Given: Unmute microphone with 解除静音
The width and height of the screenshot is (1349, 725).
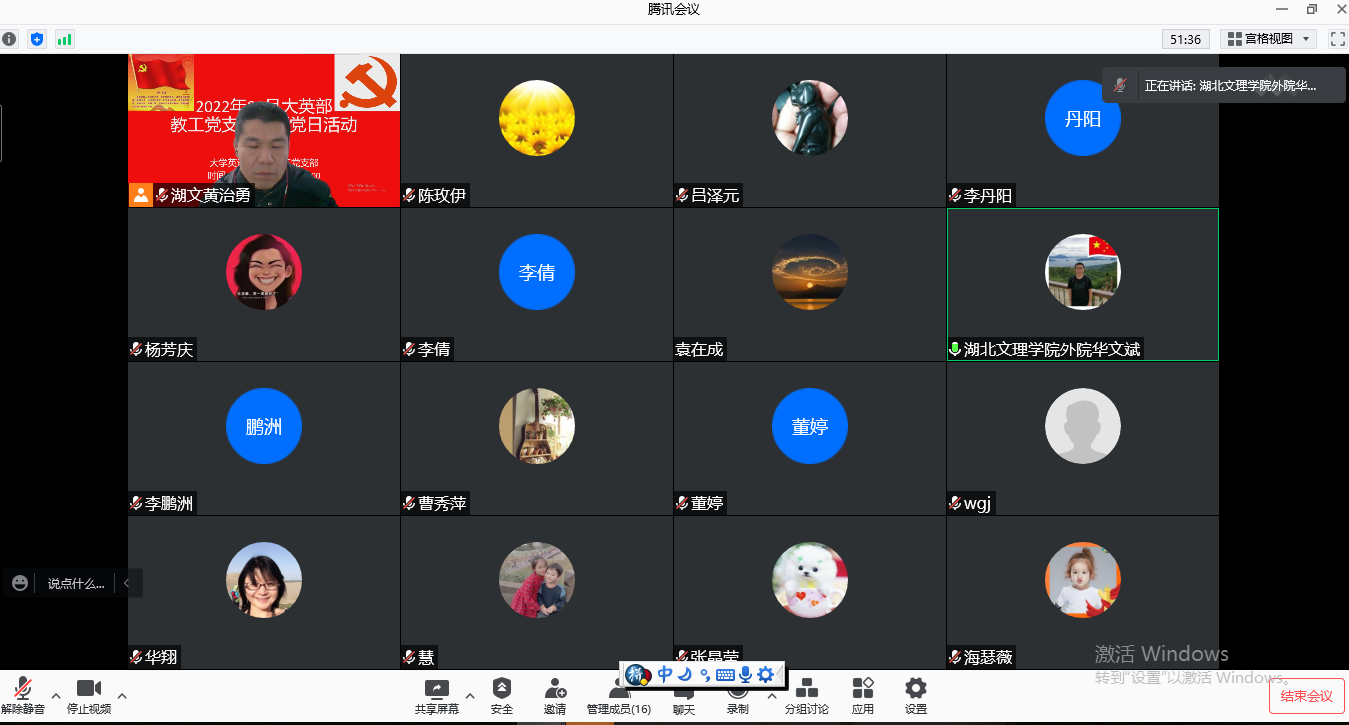Looking at the screenshot, I should click(x=22, y=695).
